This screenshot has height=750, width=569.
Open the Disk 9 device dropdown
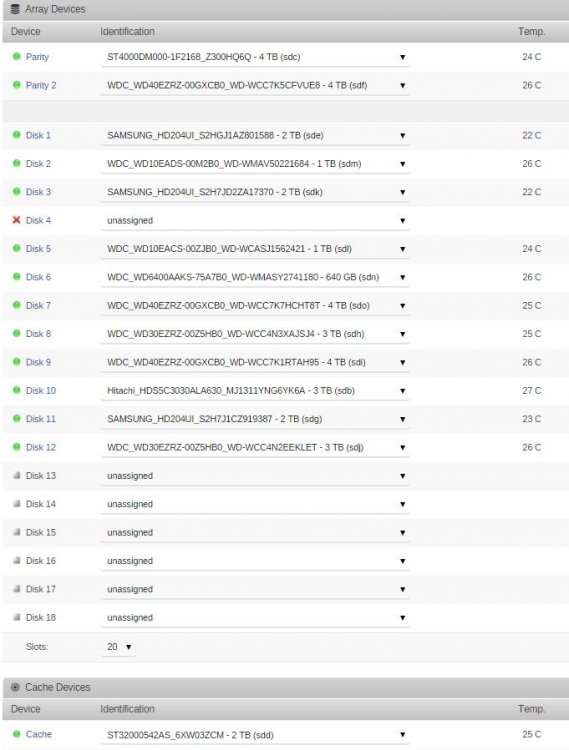255,362
